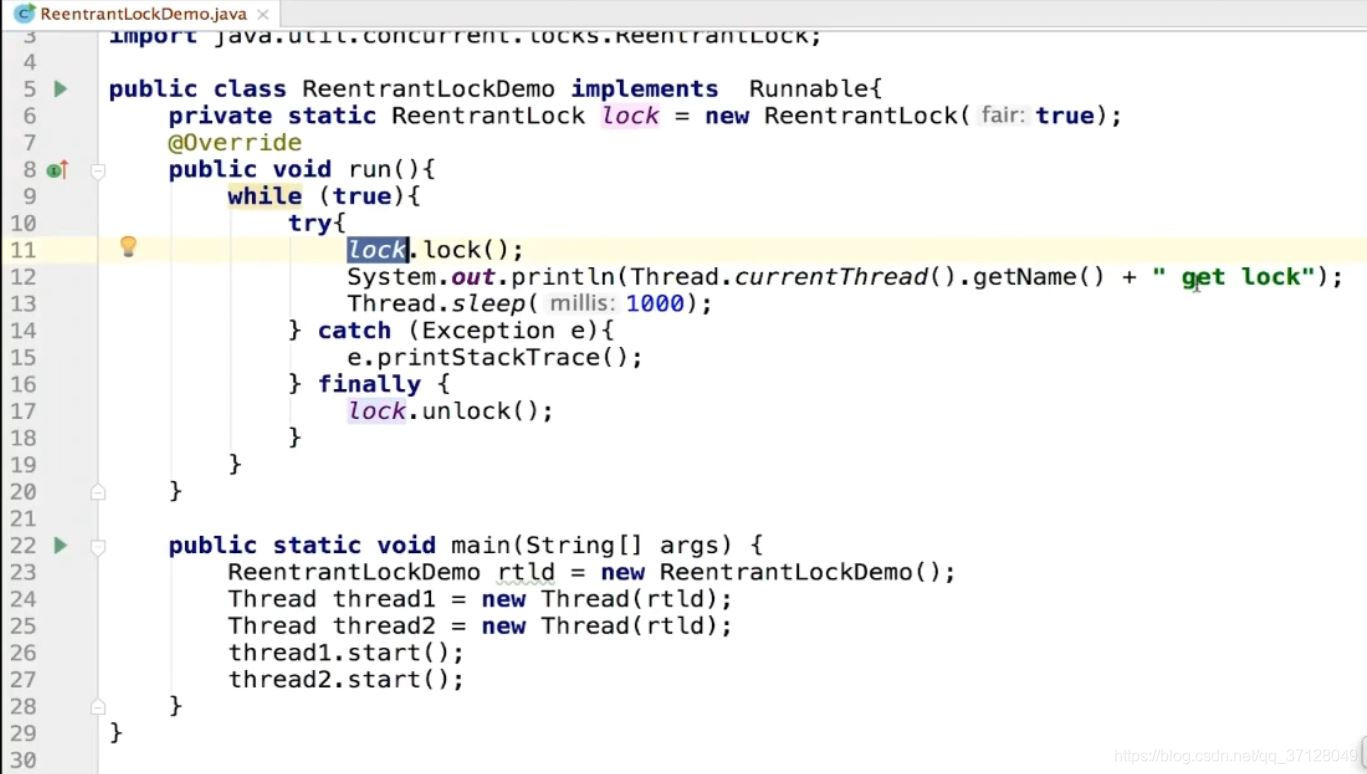
Task: Click 'thread1' variable declaration on line 24
Action: [384, 599]
